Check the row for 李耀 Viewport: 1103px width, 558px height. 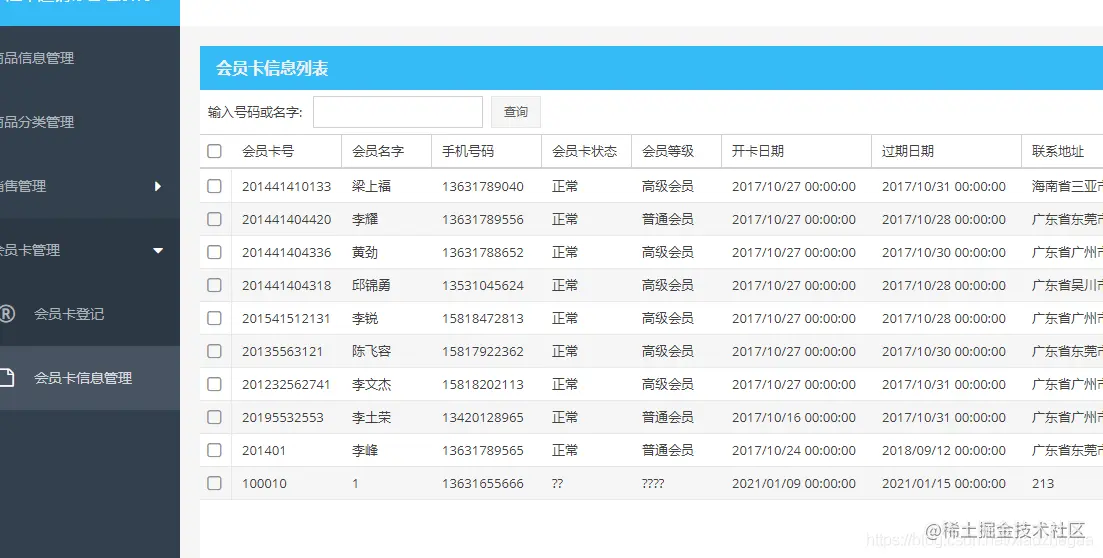pos(215,220)
